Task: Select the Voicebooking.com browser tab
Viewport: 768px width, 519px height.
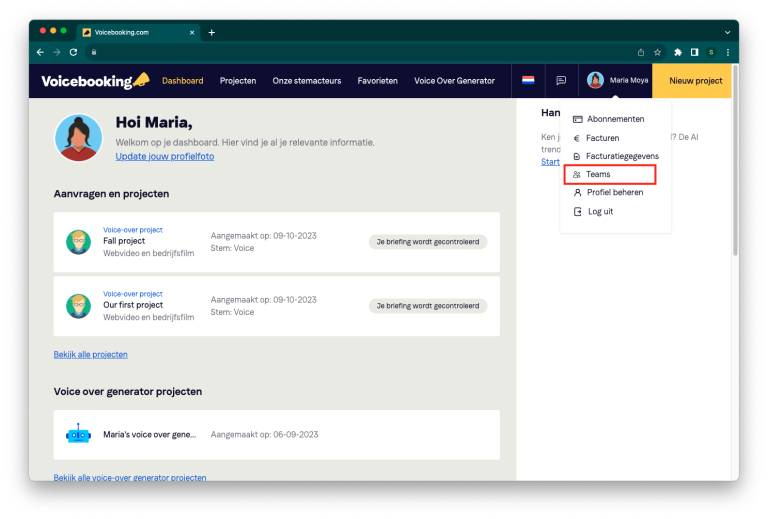Action: [139, 32]
